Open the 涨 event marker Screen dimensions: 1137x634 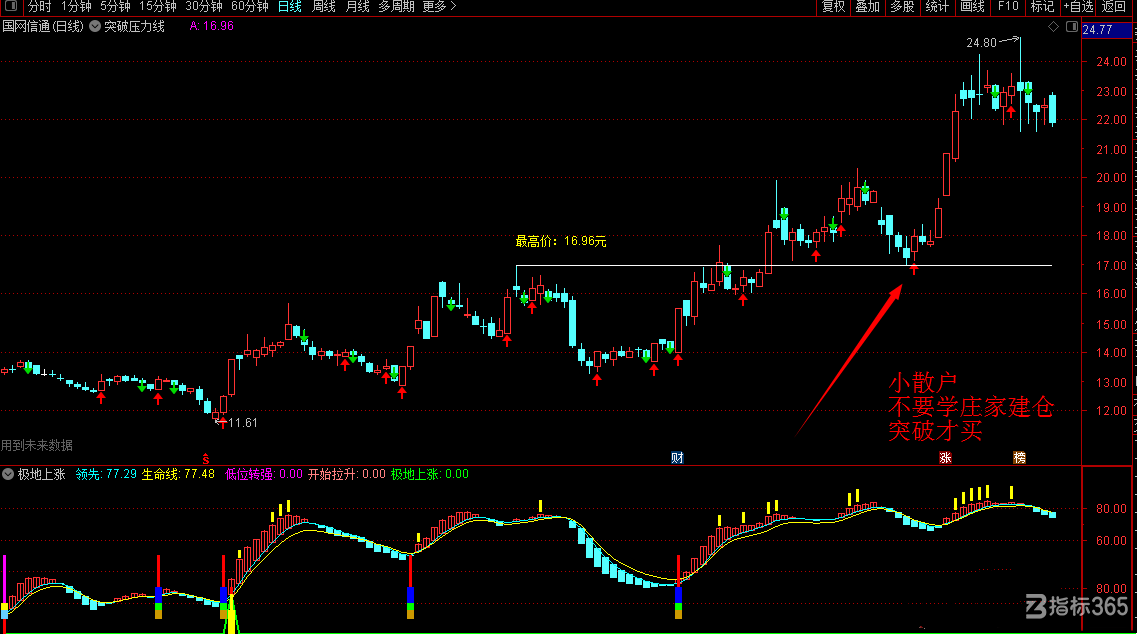point(945,458)
